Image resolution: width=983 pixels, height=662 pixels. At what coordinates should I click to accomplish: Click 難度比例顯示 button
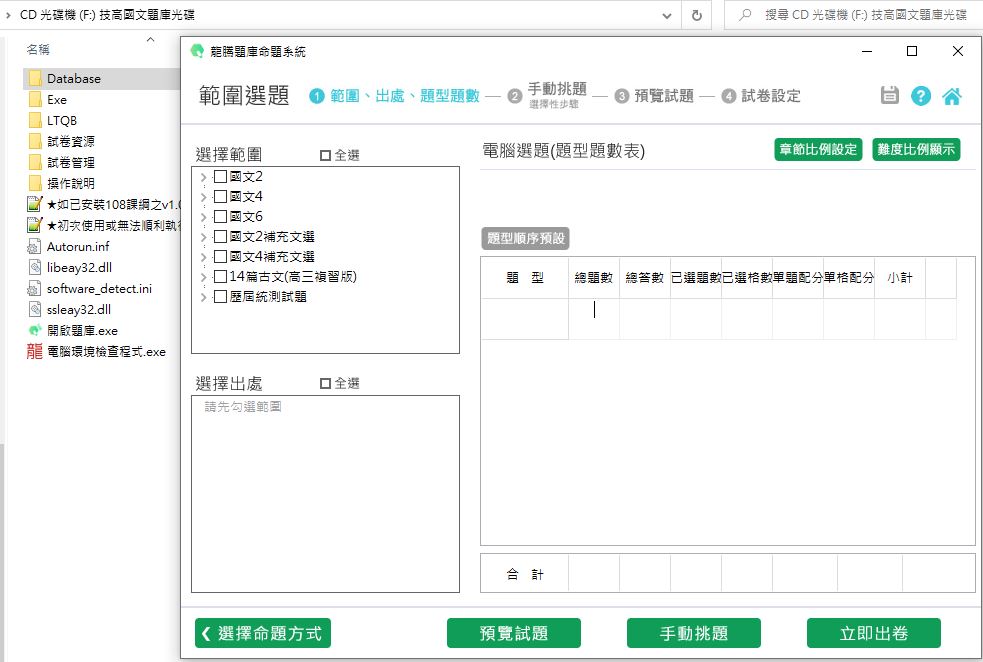[x=916, y=150]
